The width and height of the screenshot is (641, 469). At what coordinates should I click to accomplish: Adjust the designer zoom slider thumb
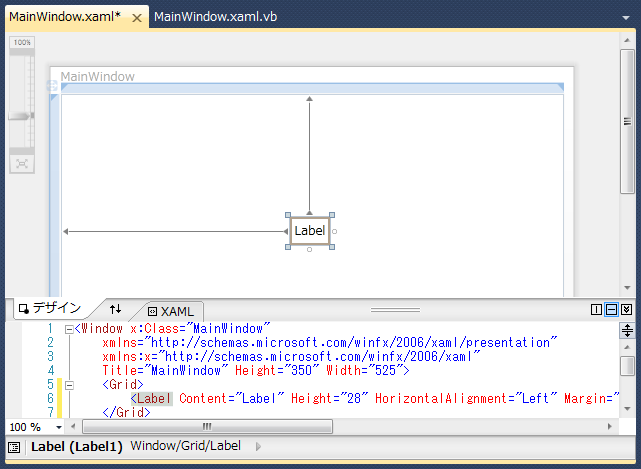[20, 116]
